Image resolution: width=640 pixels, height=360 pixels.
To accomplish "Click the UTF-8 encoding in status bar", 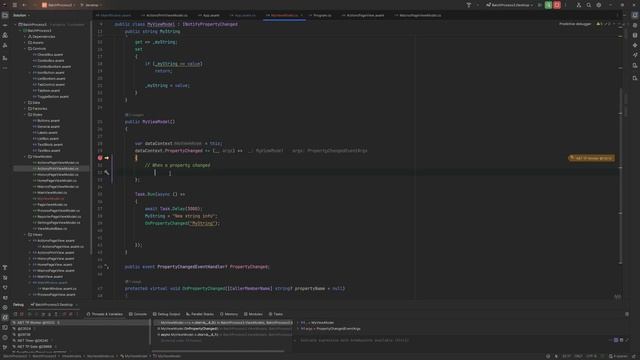I will 591,356.
